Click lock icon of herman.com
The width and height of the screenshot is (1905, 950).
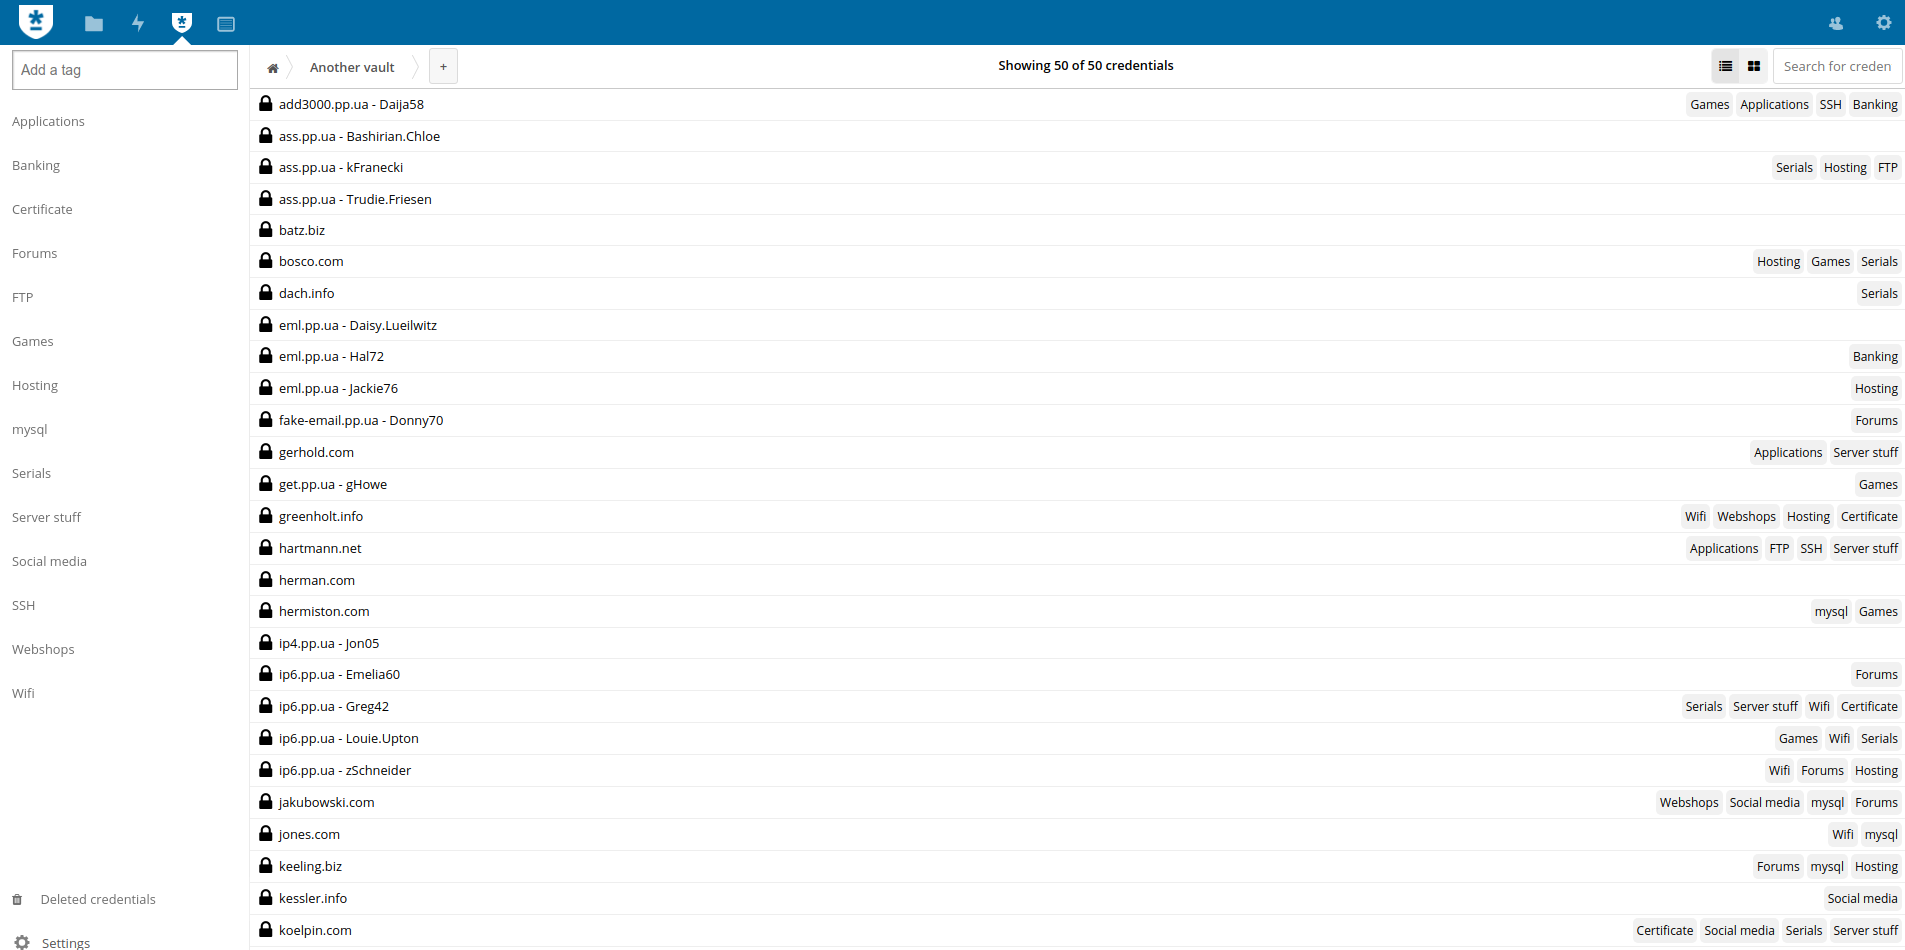click(x=265, y=579)
